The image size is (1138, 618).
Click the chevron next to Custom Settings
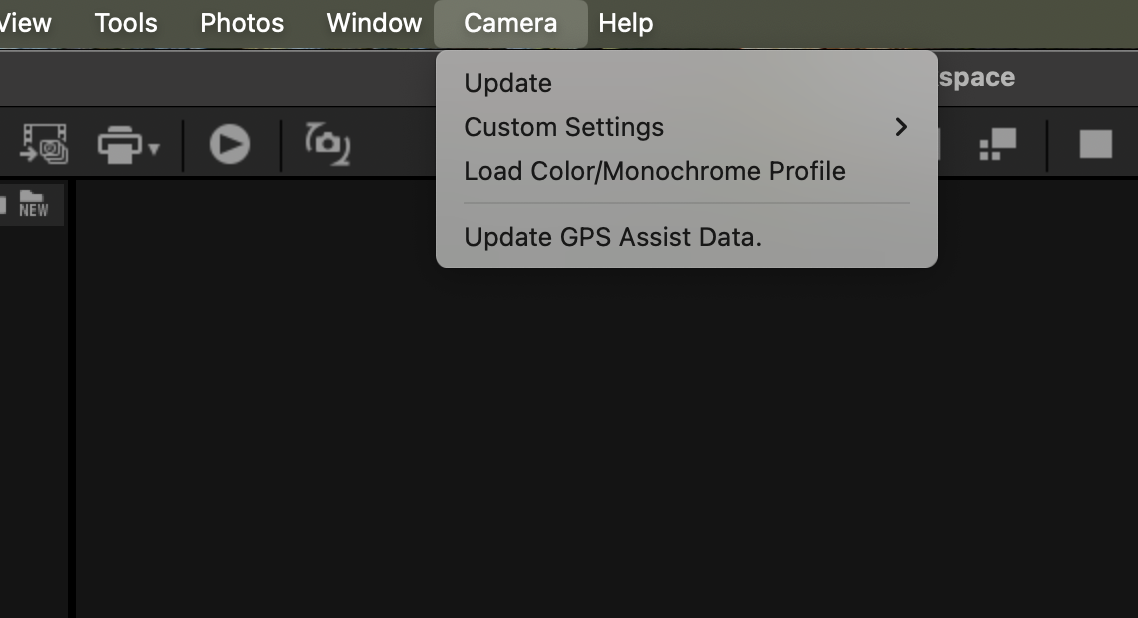pos(901,127)
